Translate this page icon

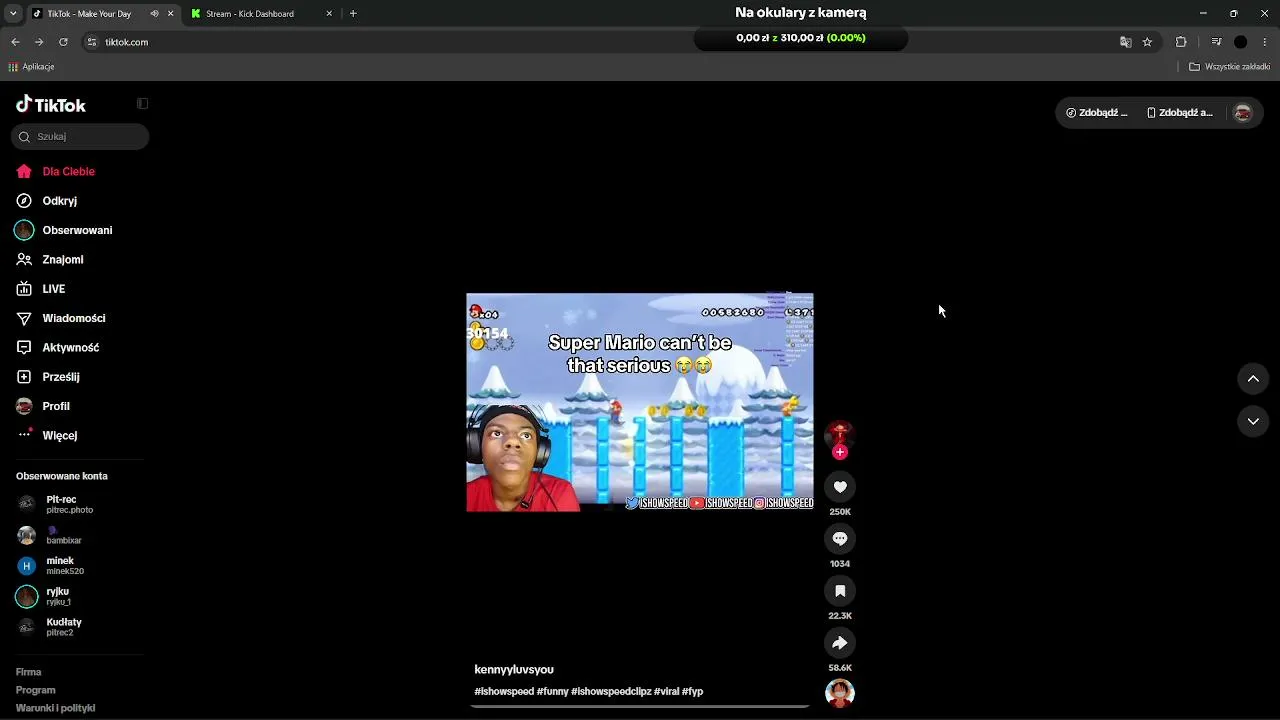click(1125, 42)
